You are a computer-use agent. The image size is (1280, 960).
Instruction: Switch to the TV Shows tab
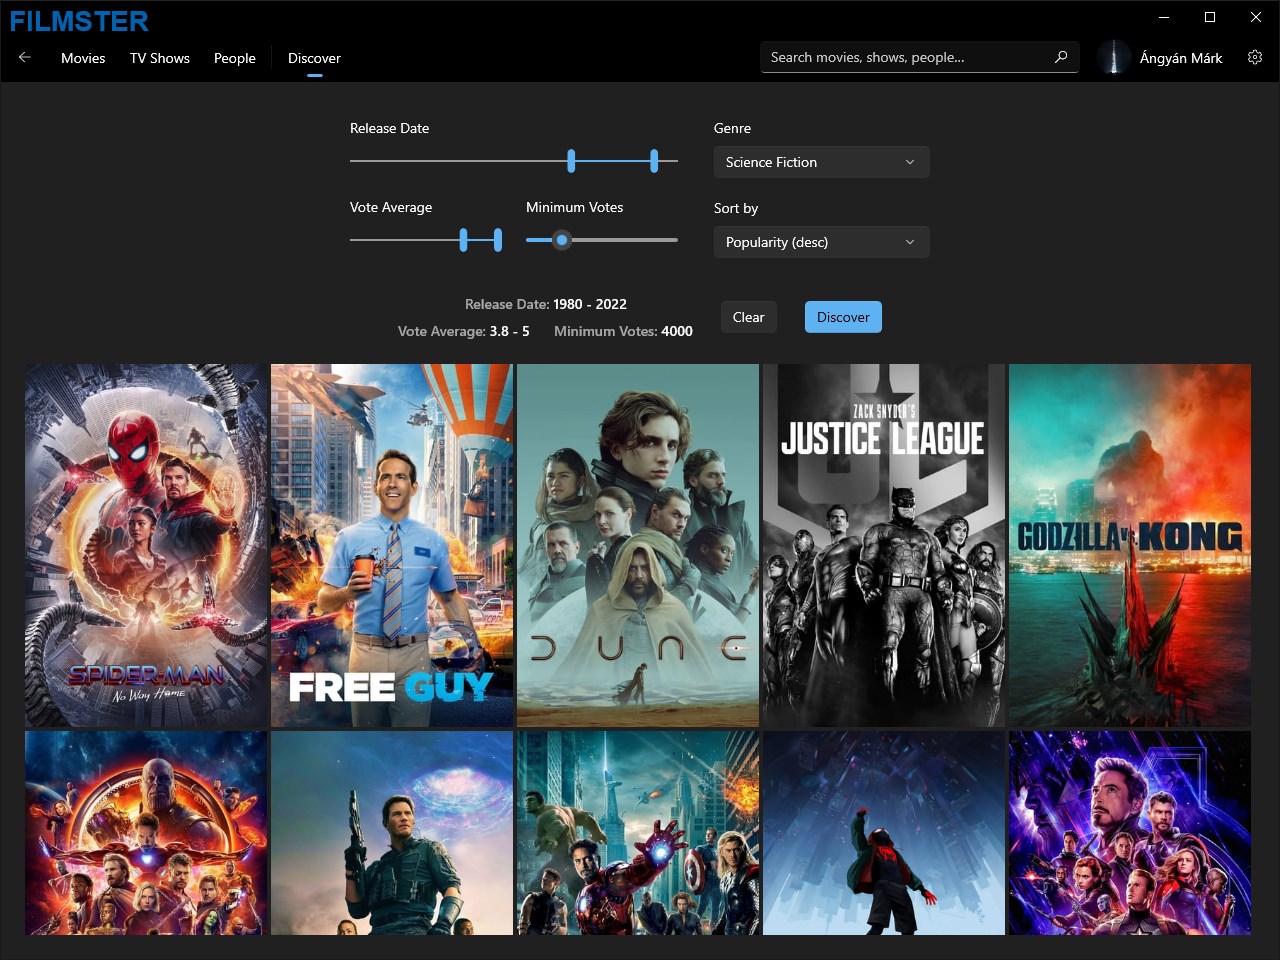click(x=160, y=58)
